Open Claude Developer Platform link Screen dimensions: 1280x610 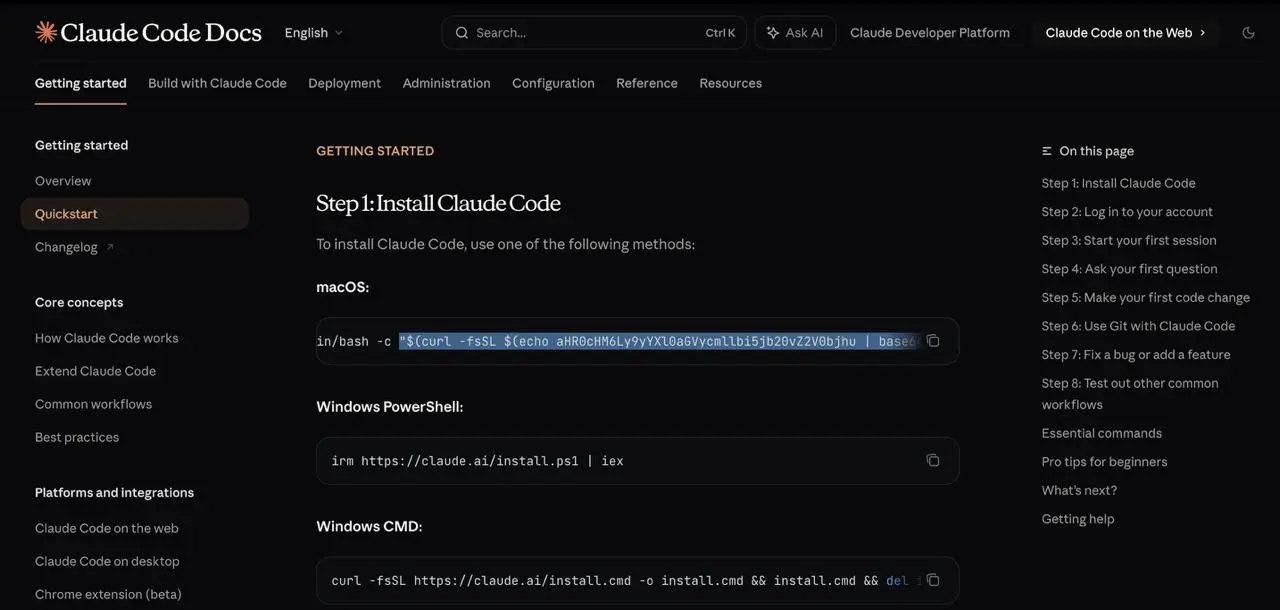point(930,33)
